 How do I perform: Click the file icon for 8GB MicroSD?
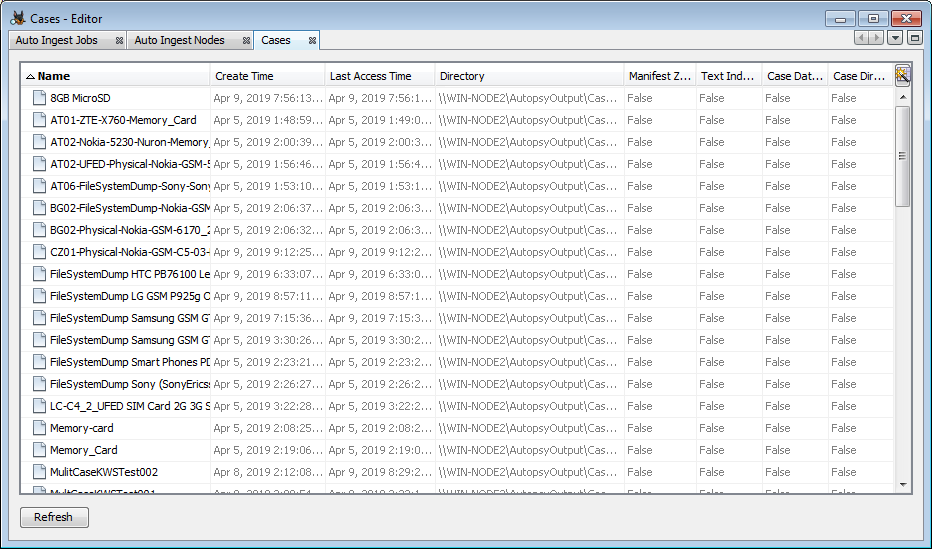coord(39,98)
